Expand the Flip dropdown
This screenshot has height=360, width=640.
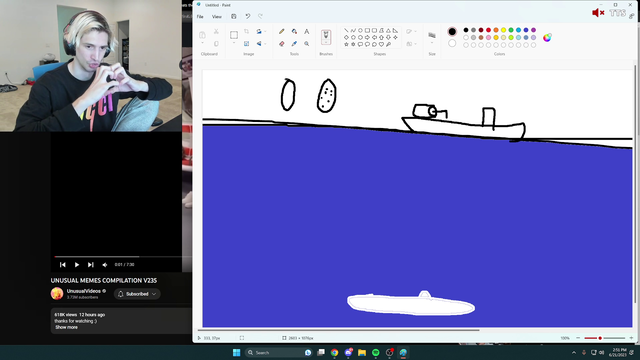point(265,44)
